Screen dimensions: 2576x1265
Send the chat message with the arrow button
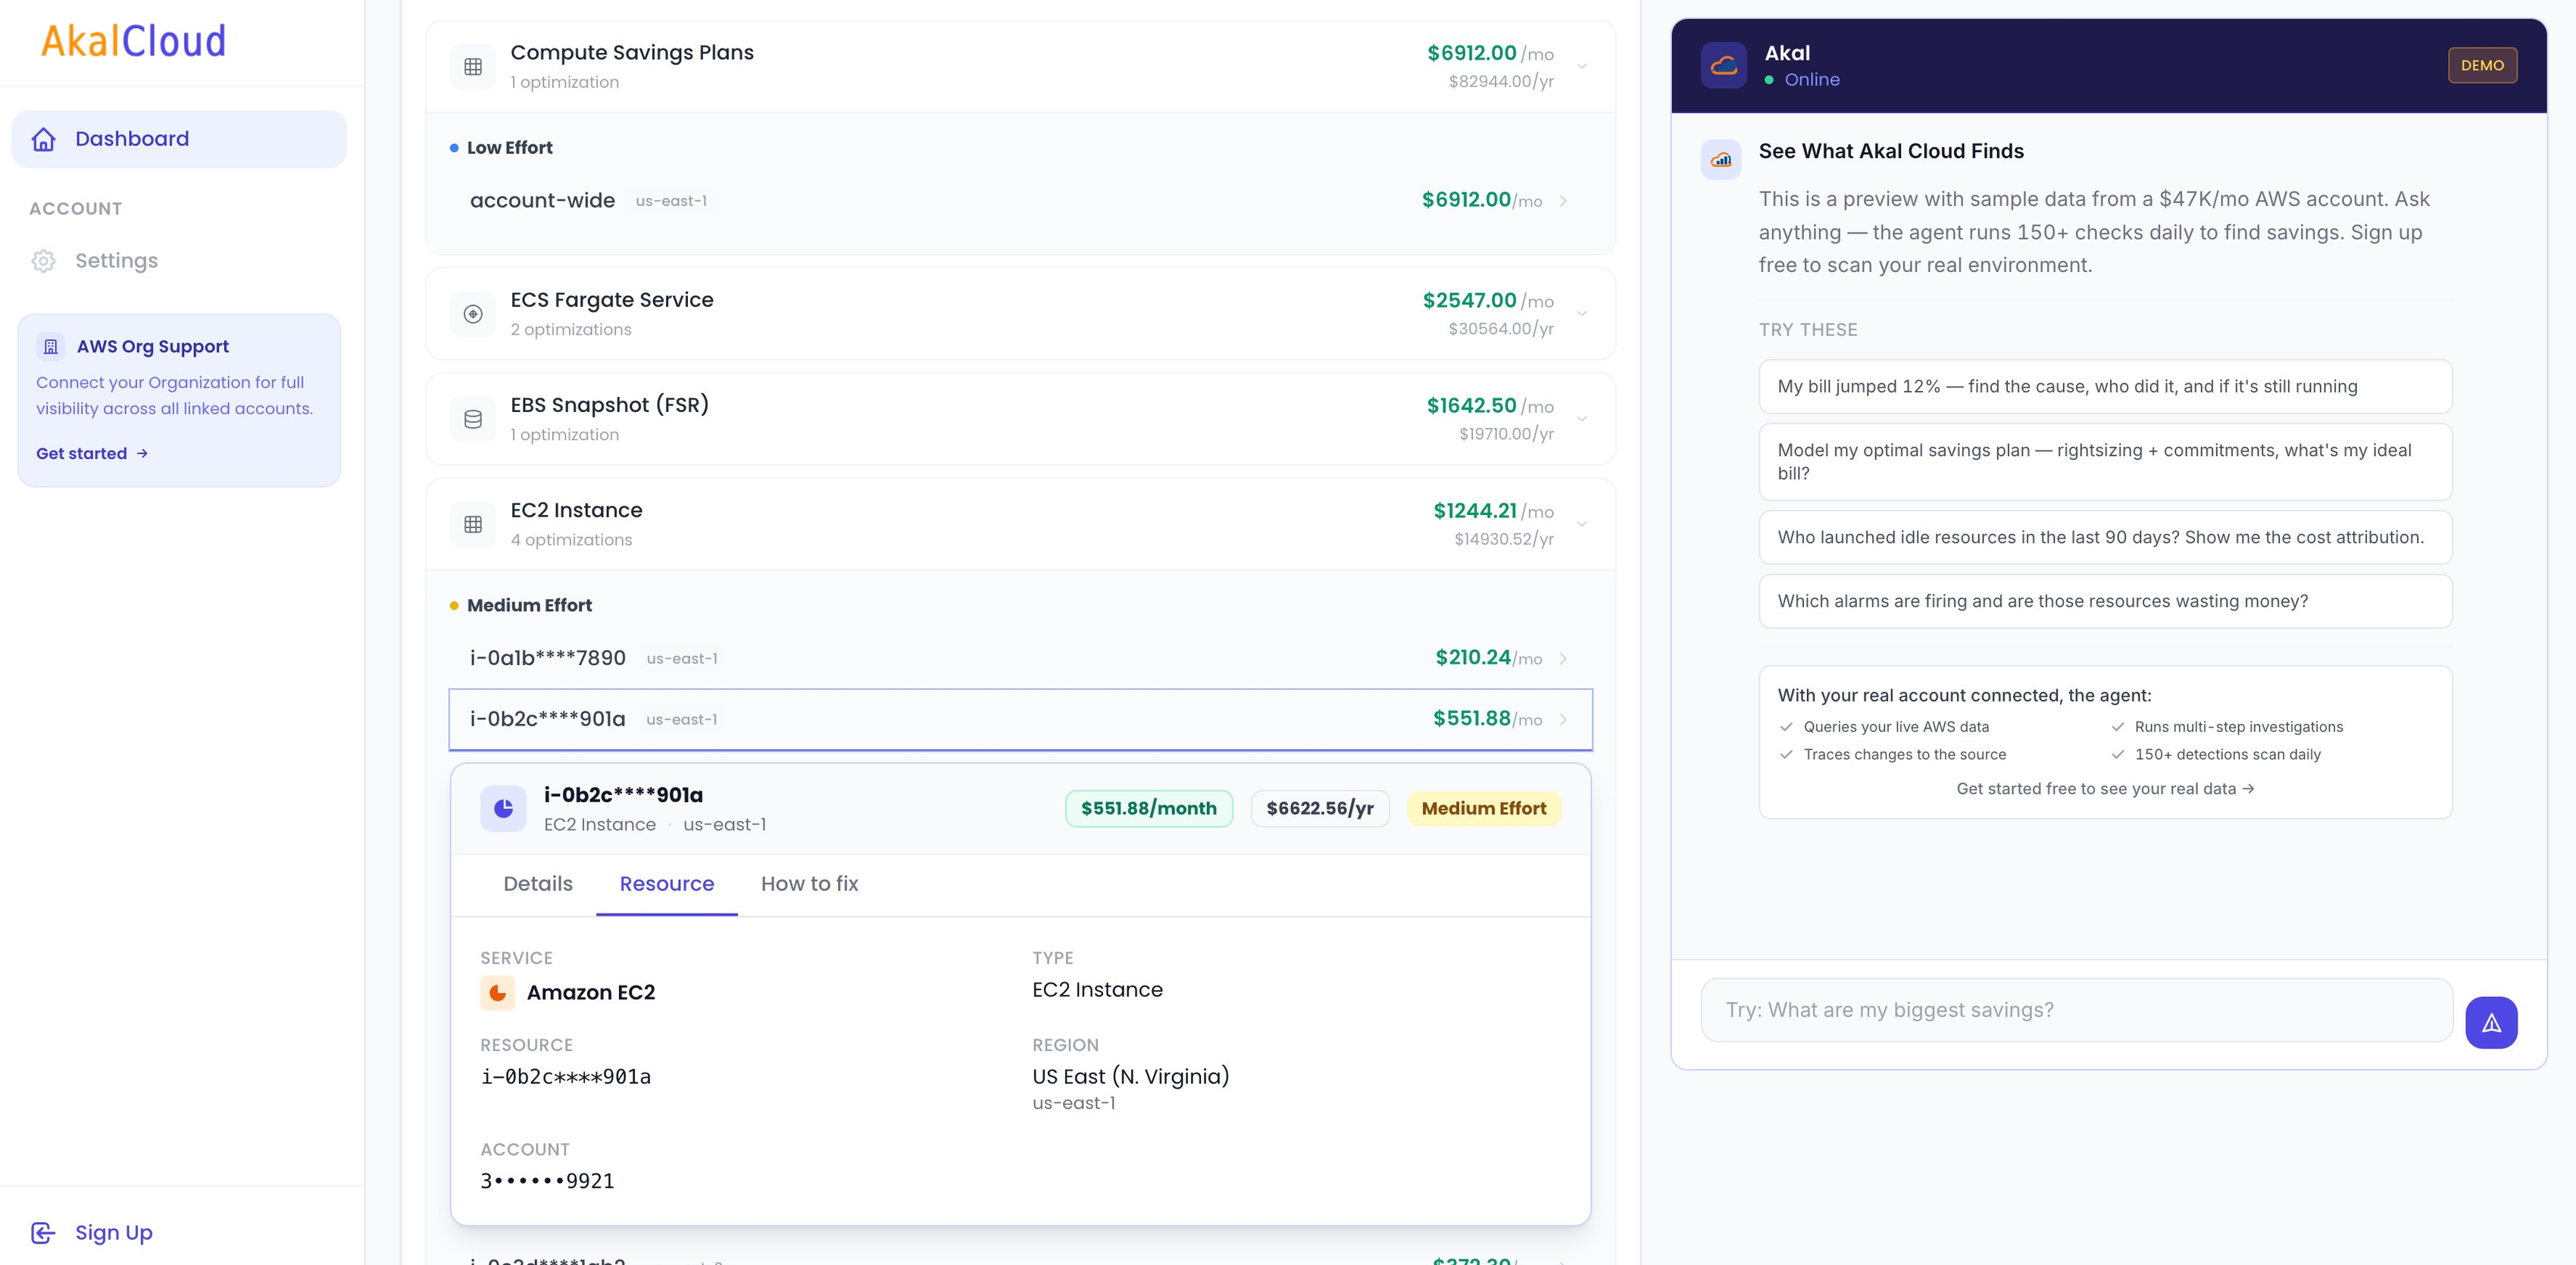2491,1022
